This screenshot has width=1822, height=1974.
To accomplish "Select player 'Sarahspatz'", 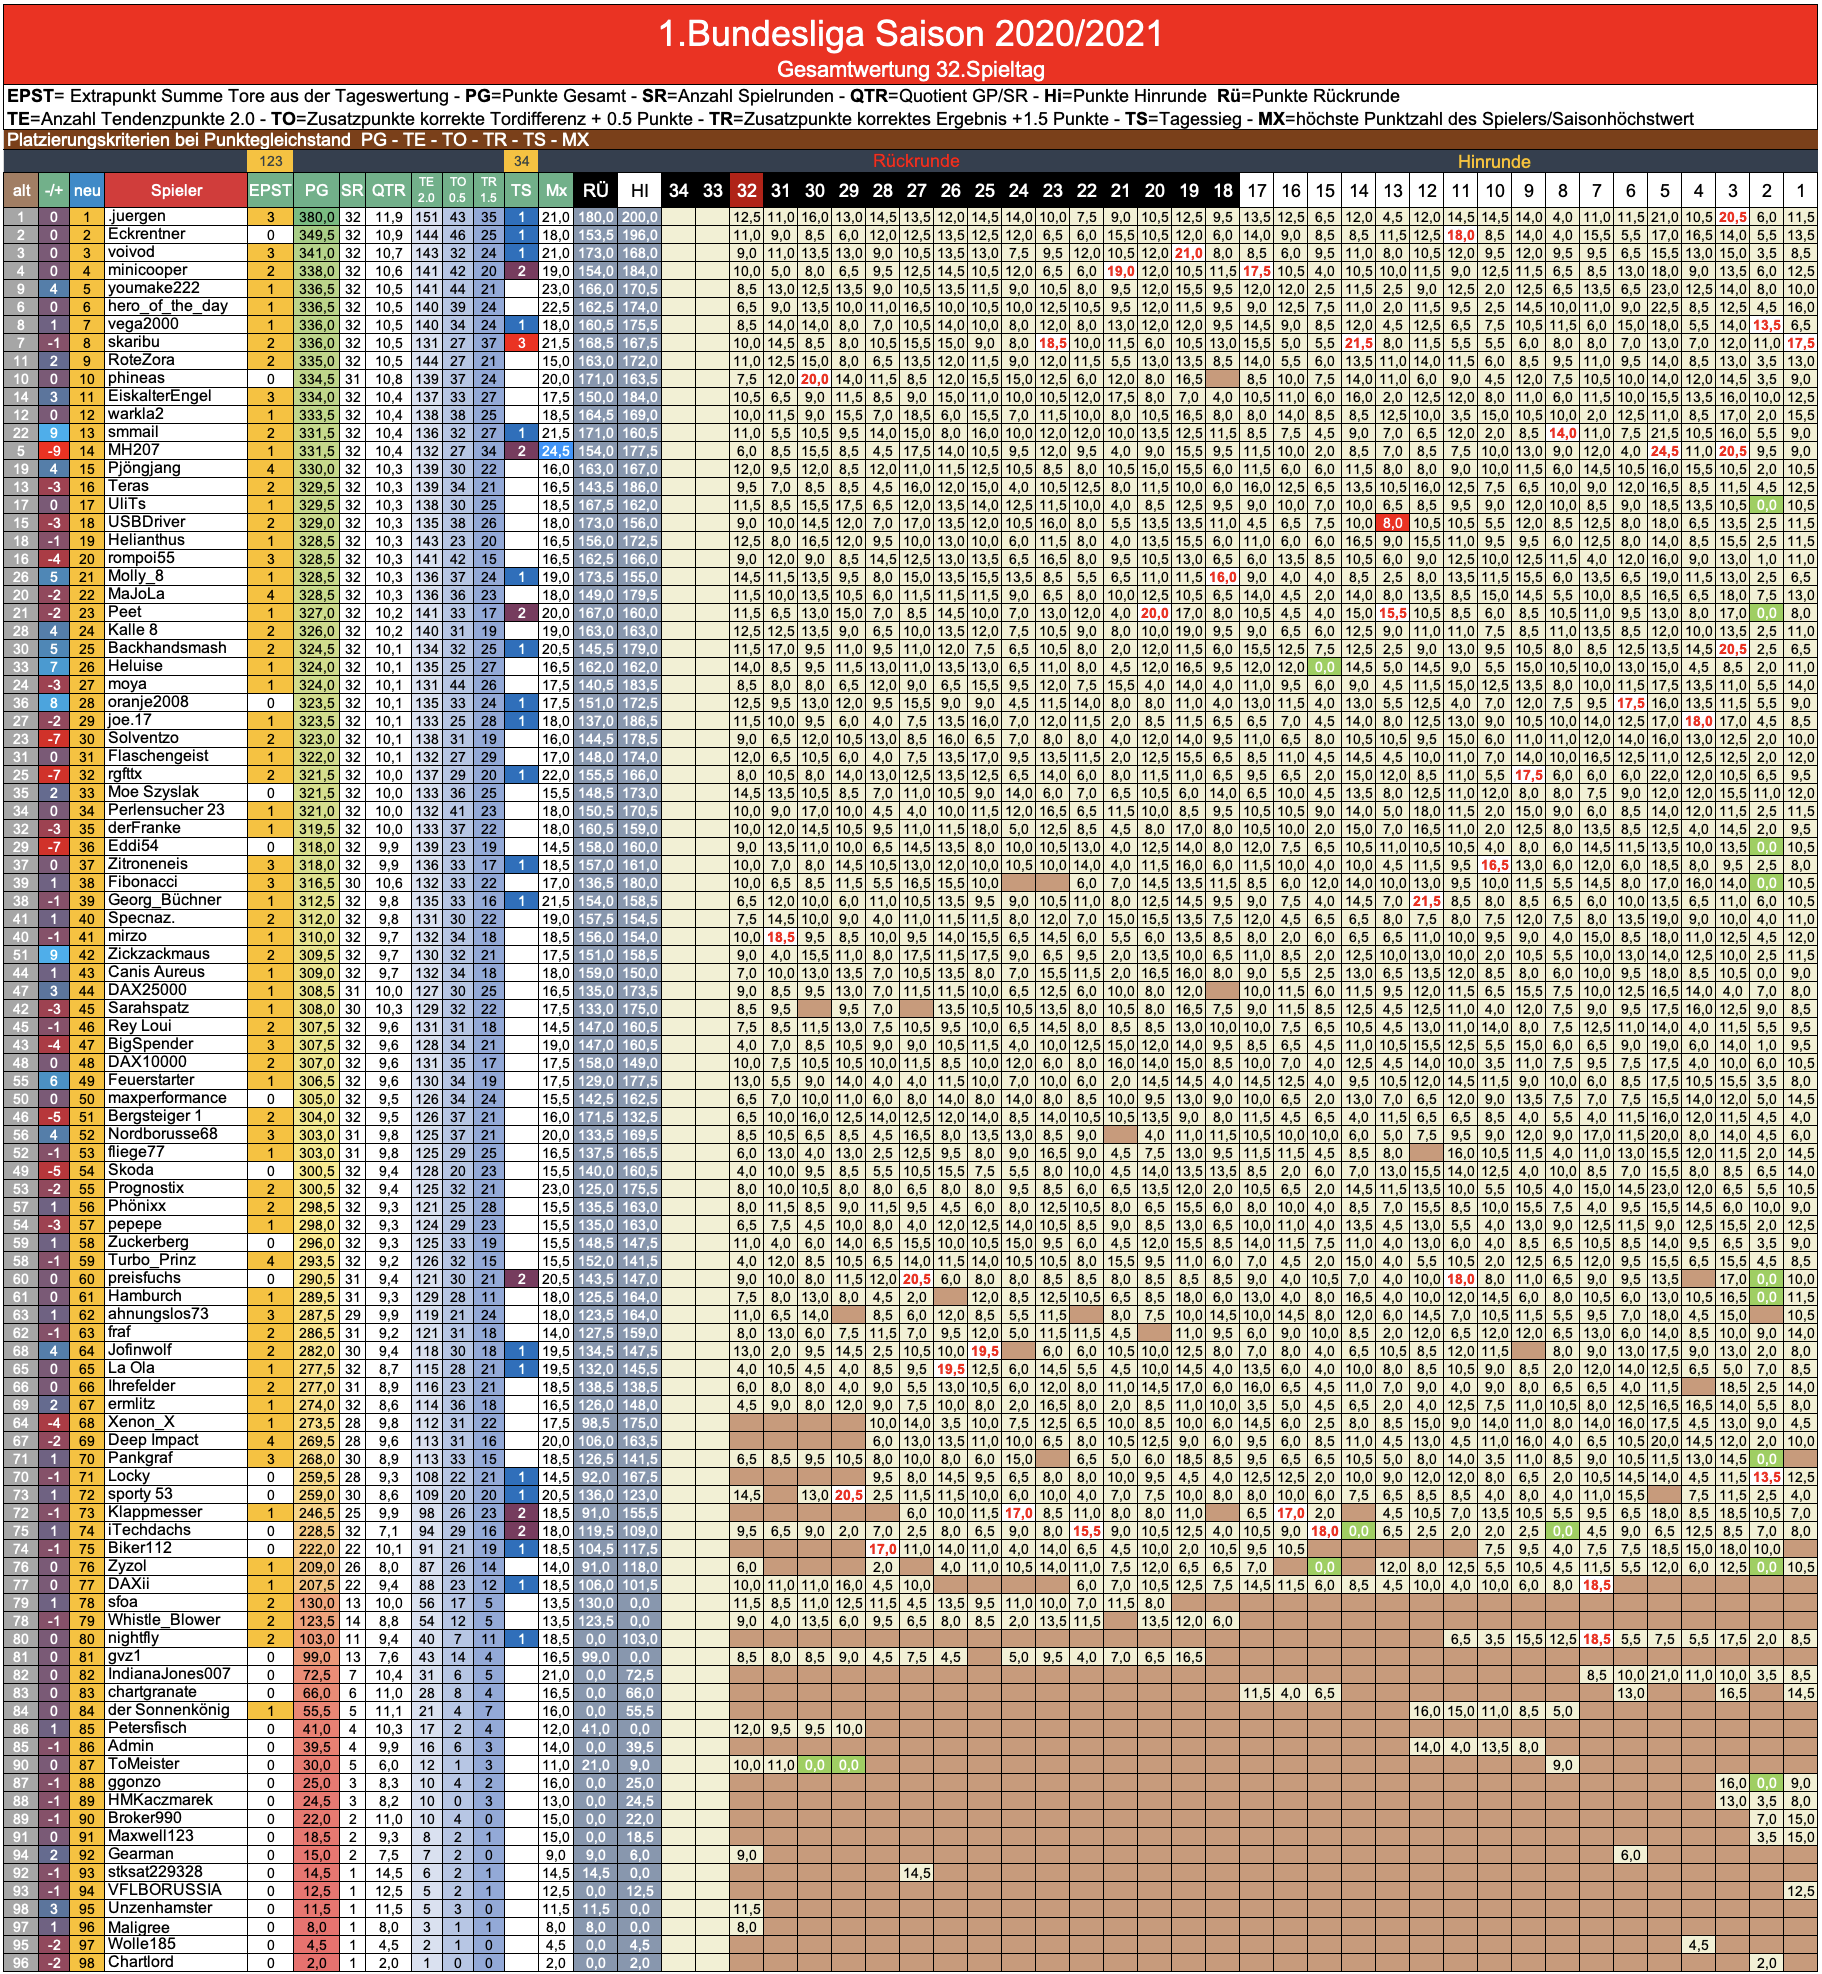I will tap(176, 1008).
